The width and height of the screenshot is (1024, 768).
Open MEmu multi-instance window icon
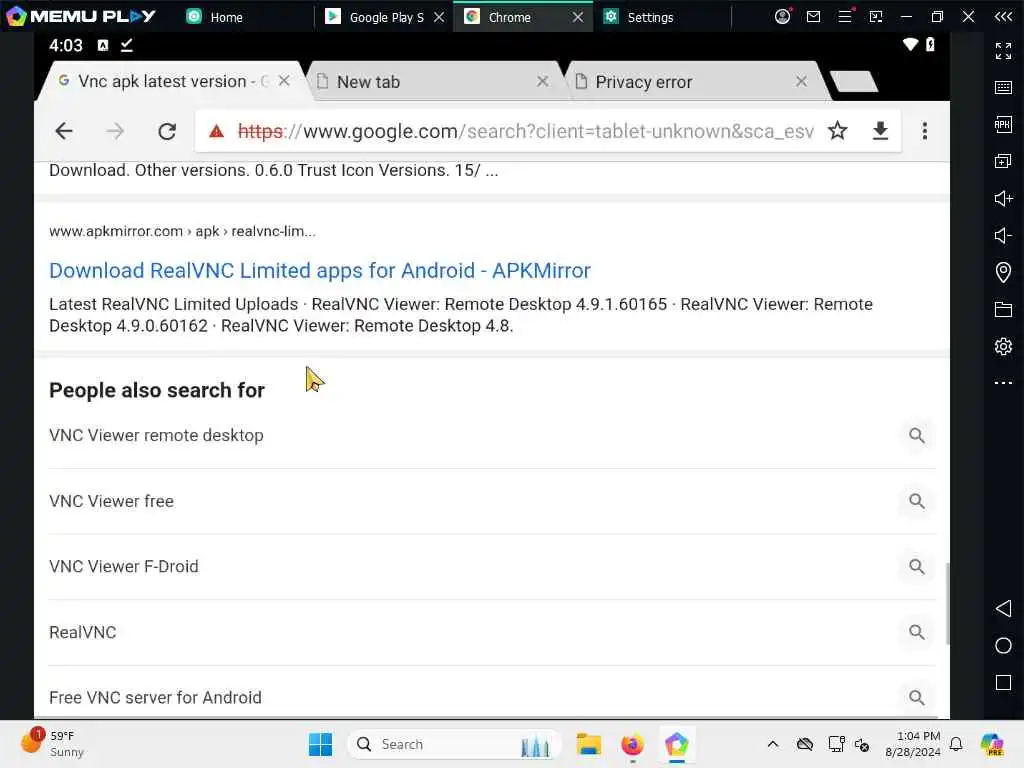tap(1003, 161)
